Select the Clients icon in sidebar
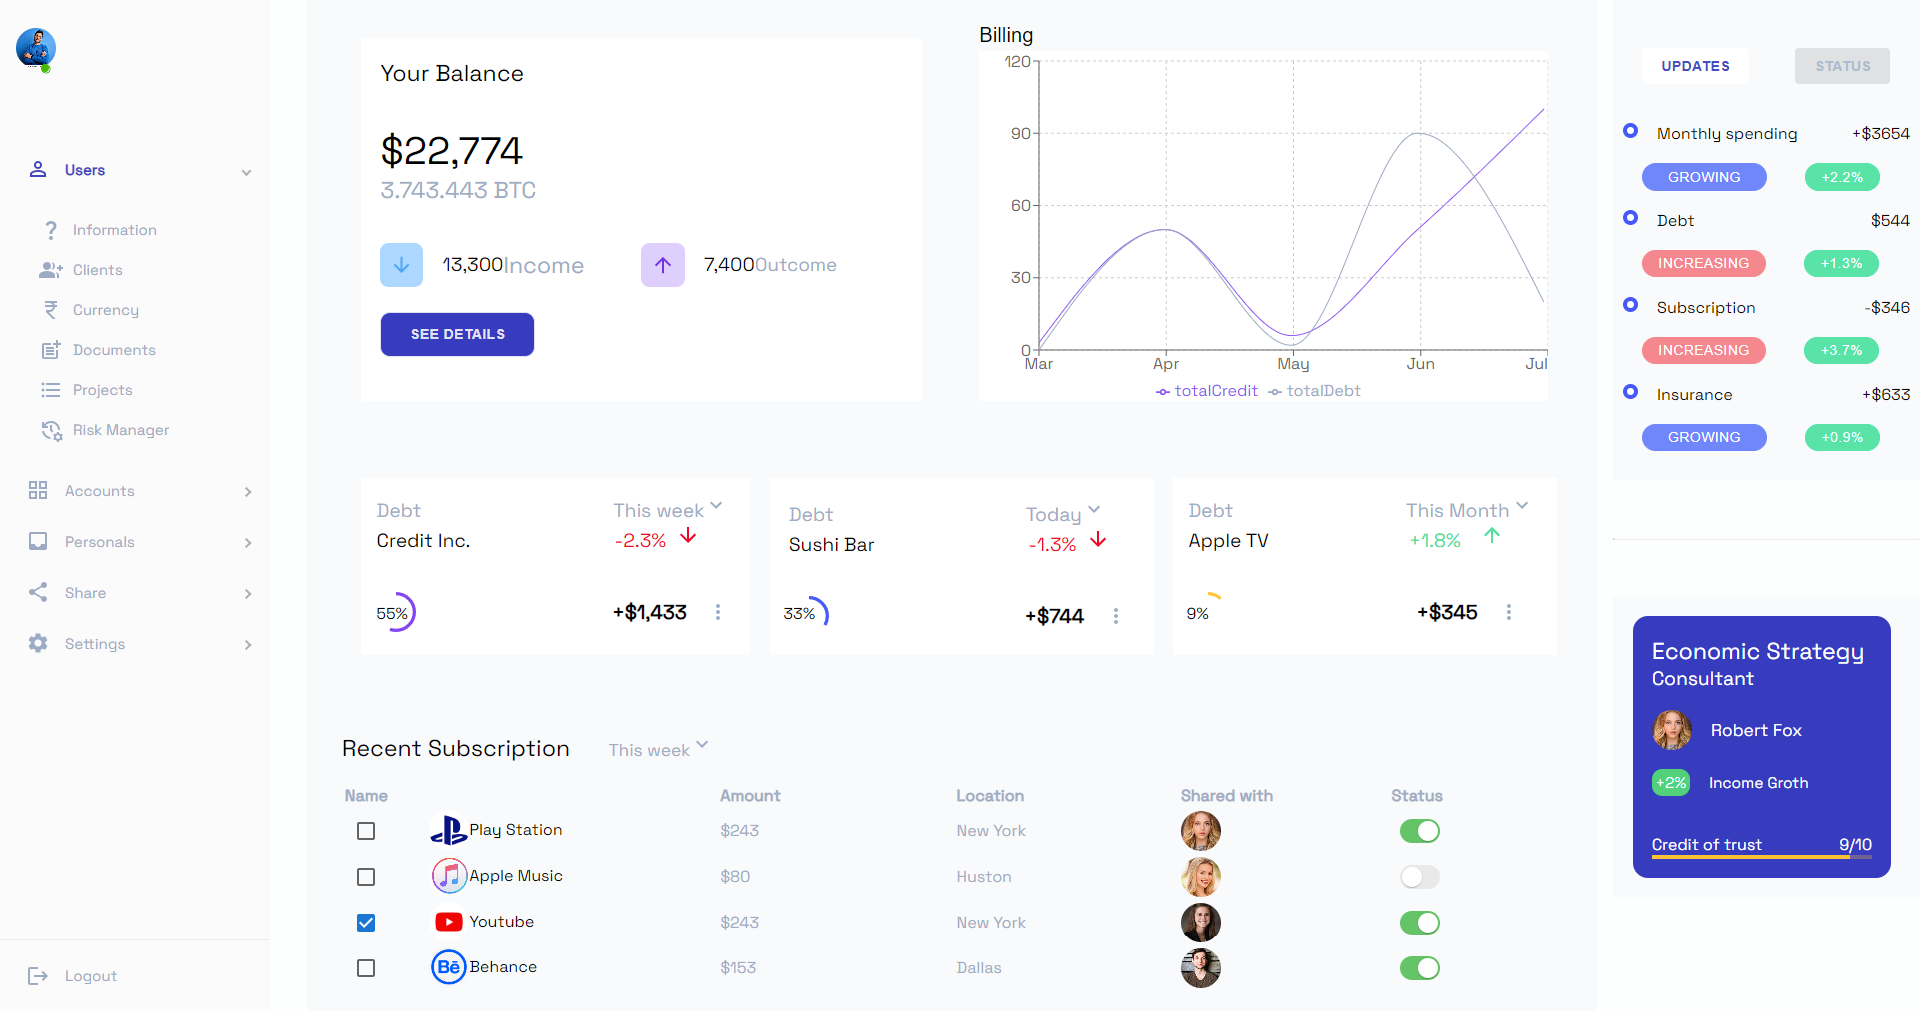1920x1012 pixels. (49, 269)
